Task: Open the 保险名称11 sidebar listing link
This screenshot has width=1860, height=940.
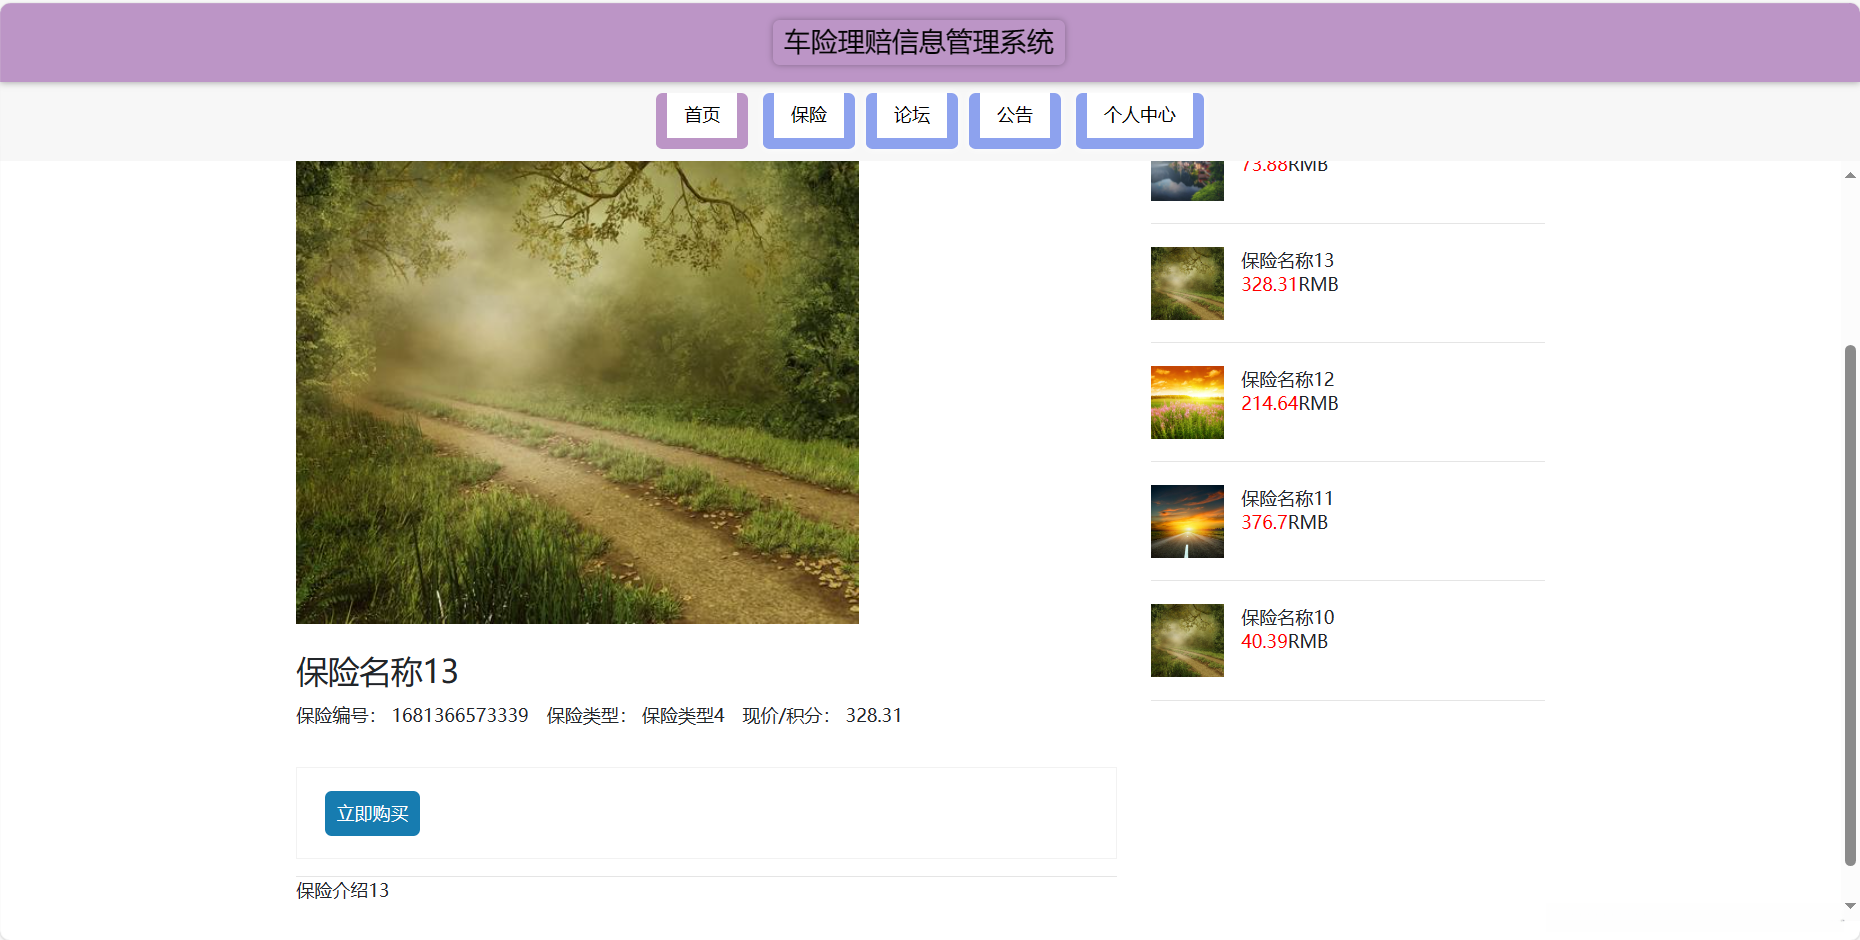Action: [x=1286, y=498]
